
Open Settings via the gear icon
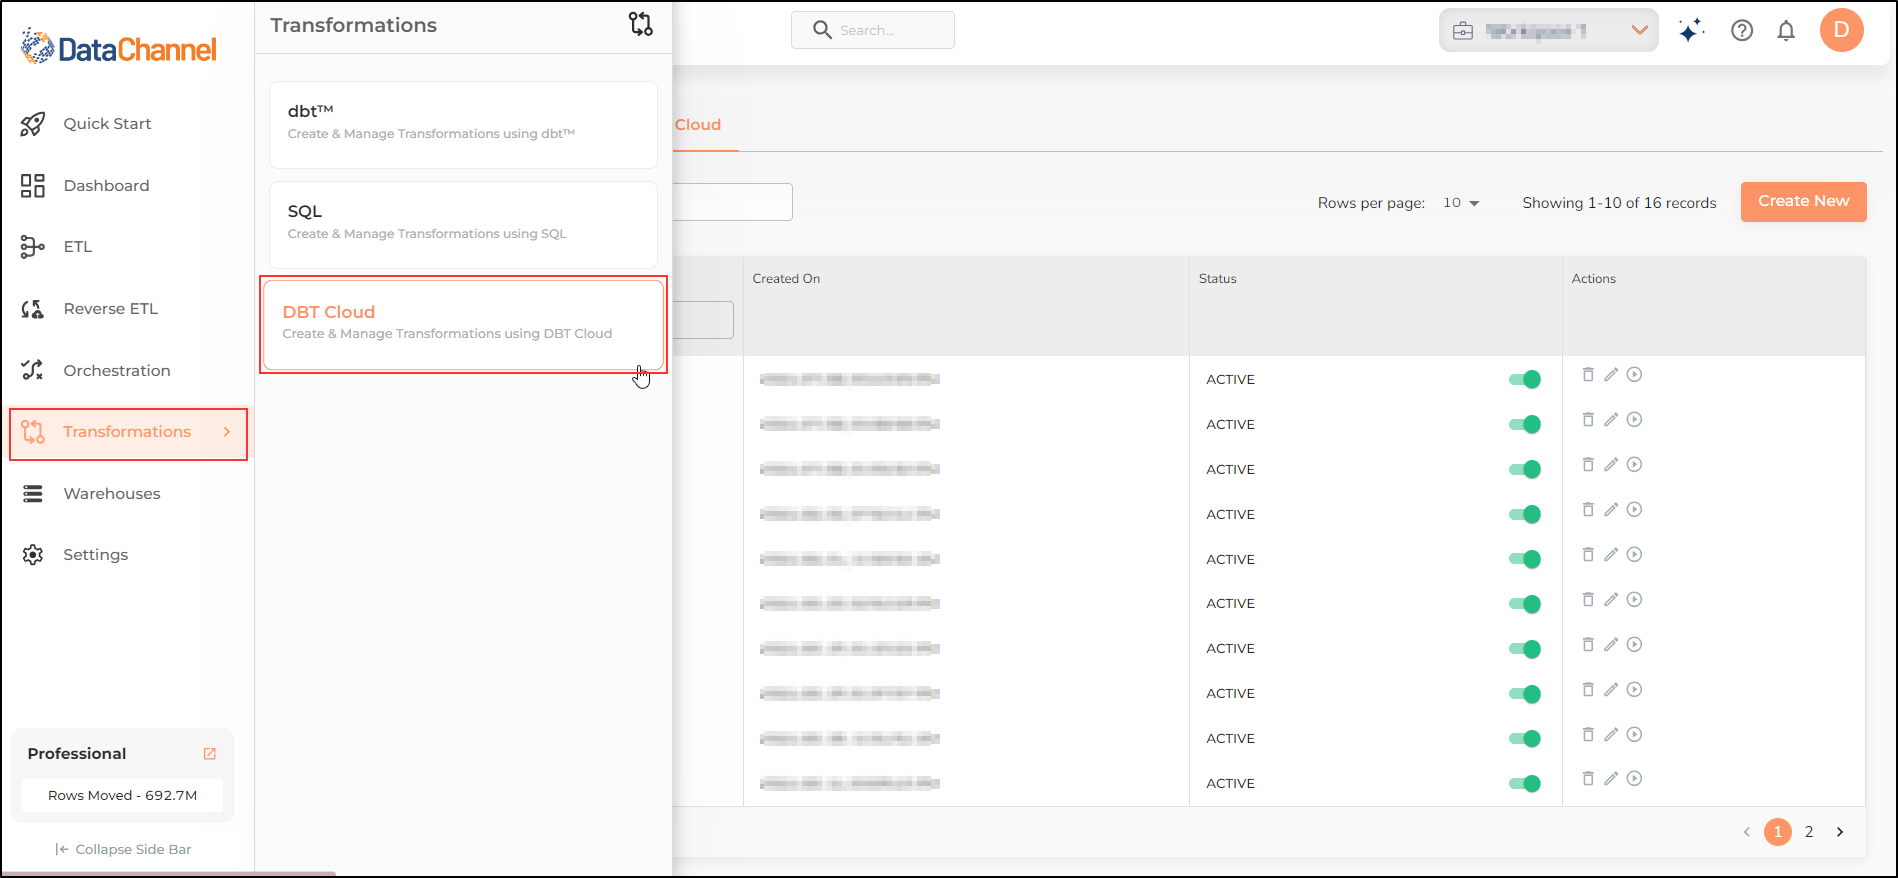coord(33,555)
